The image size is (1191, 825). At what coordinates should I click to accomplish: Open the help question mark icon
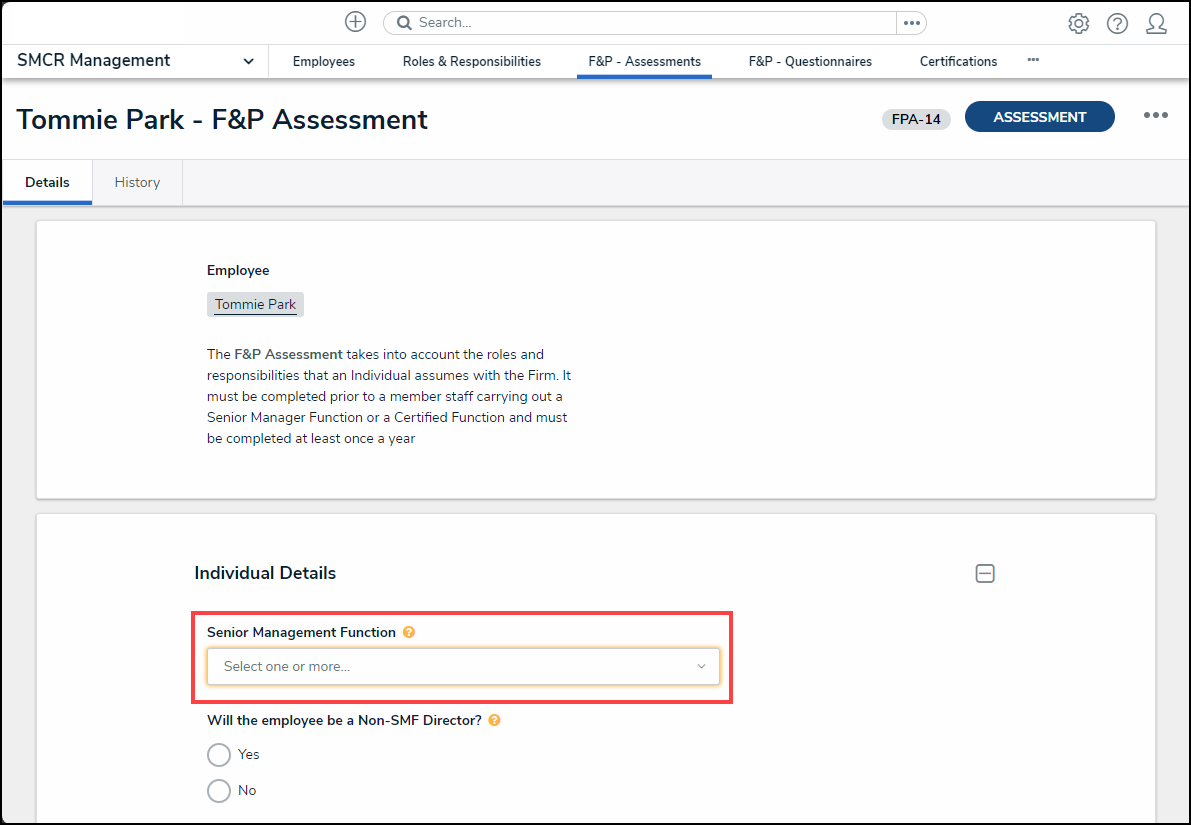(x=1117, y=24)
